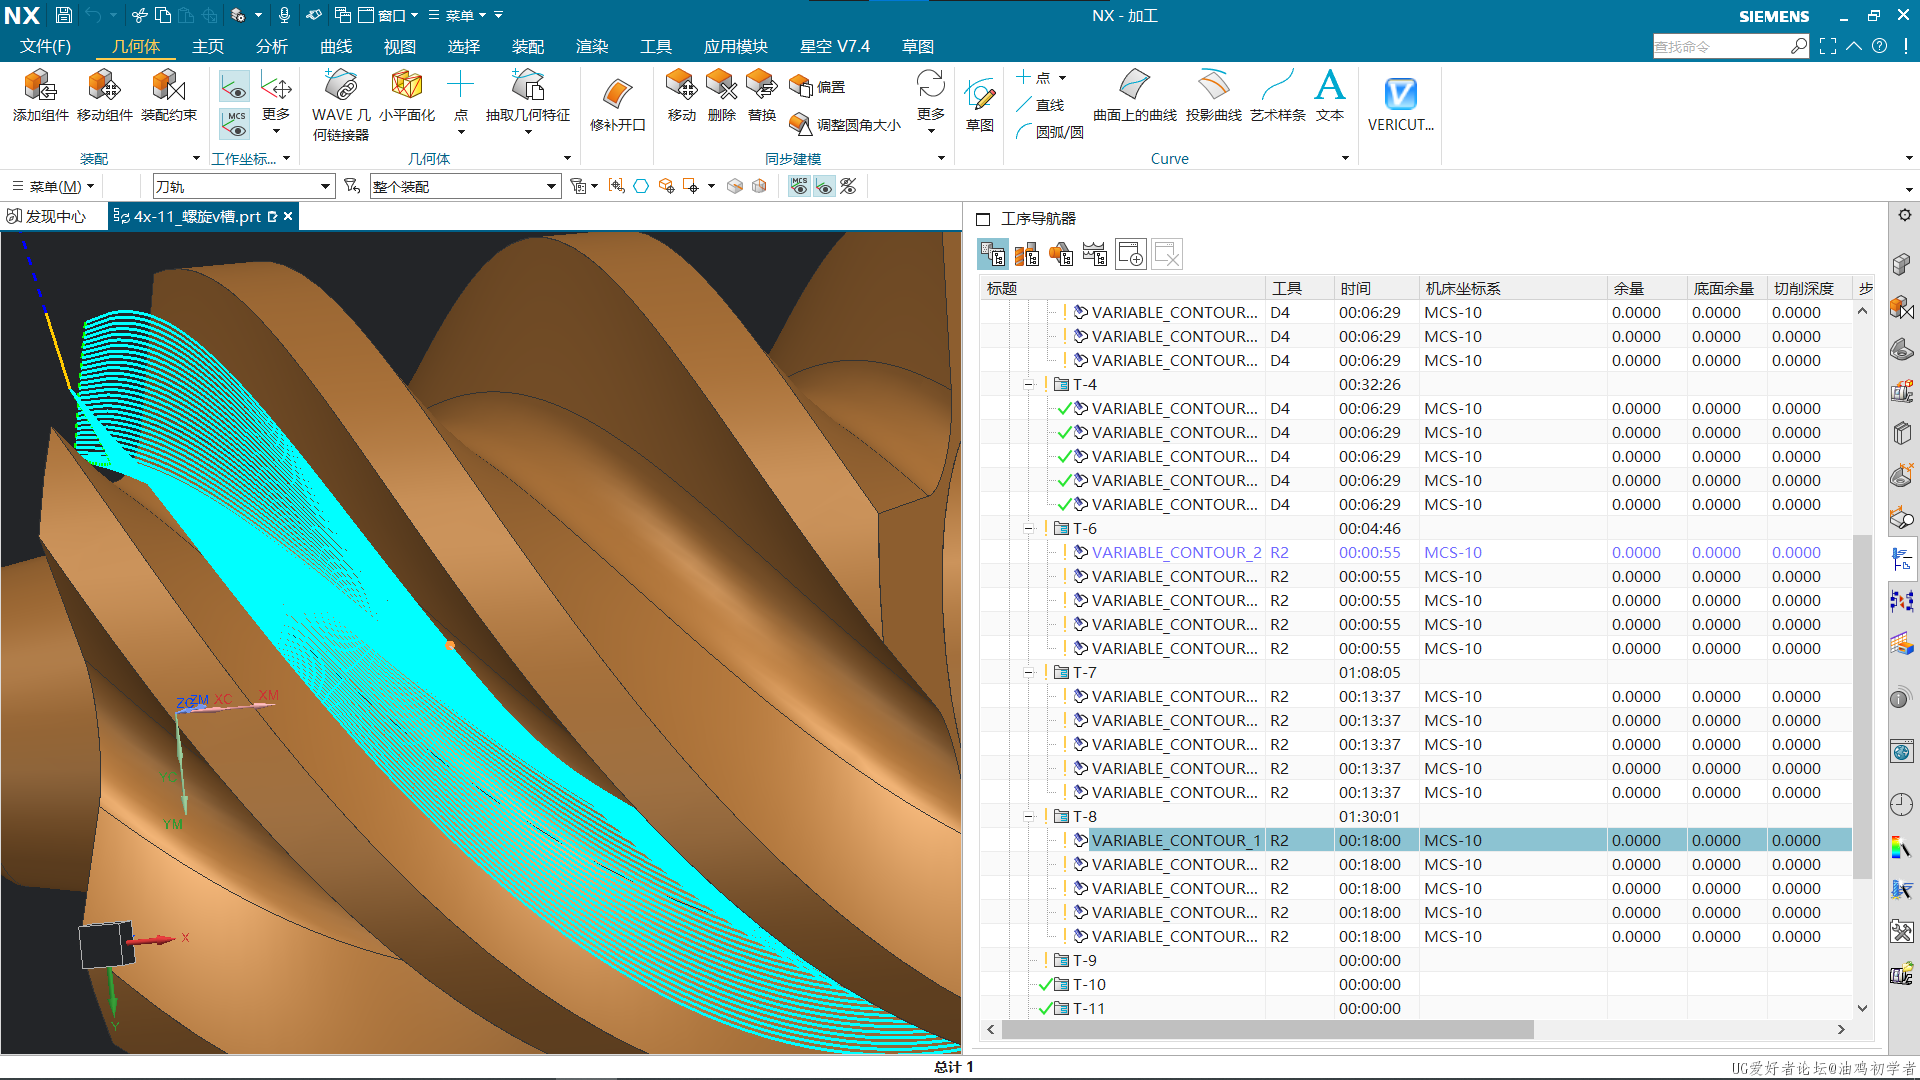
Task: Click the Add Component (添加组件) icon
Action: click(41, 87)
